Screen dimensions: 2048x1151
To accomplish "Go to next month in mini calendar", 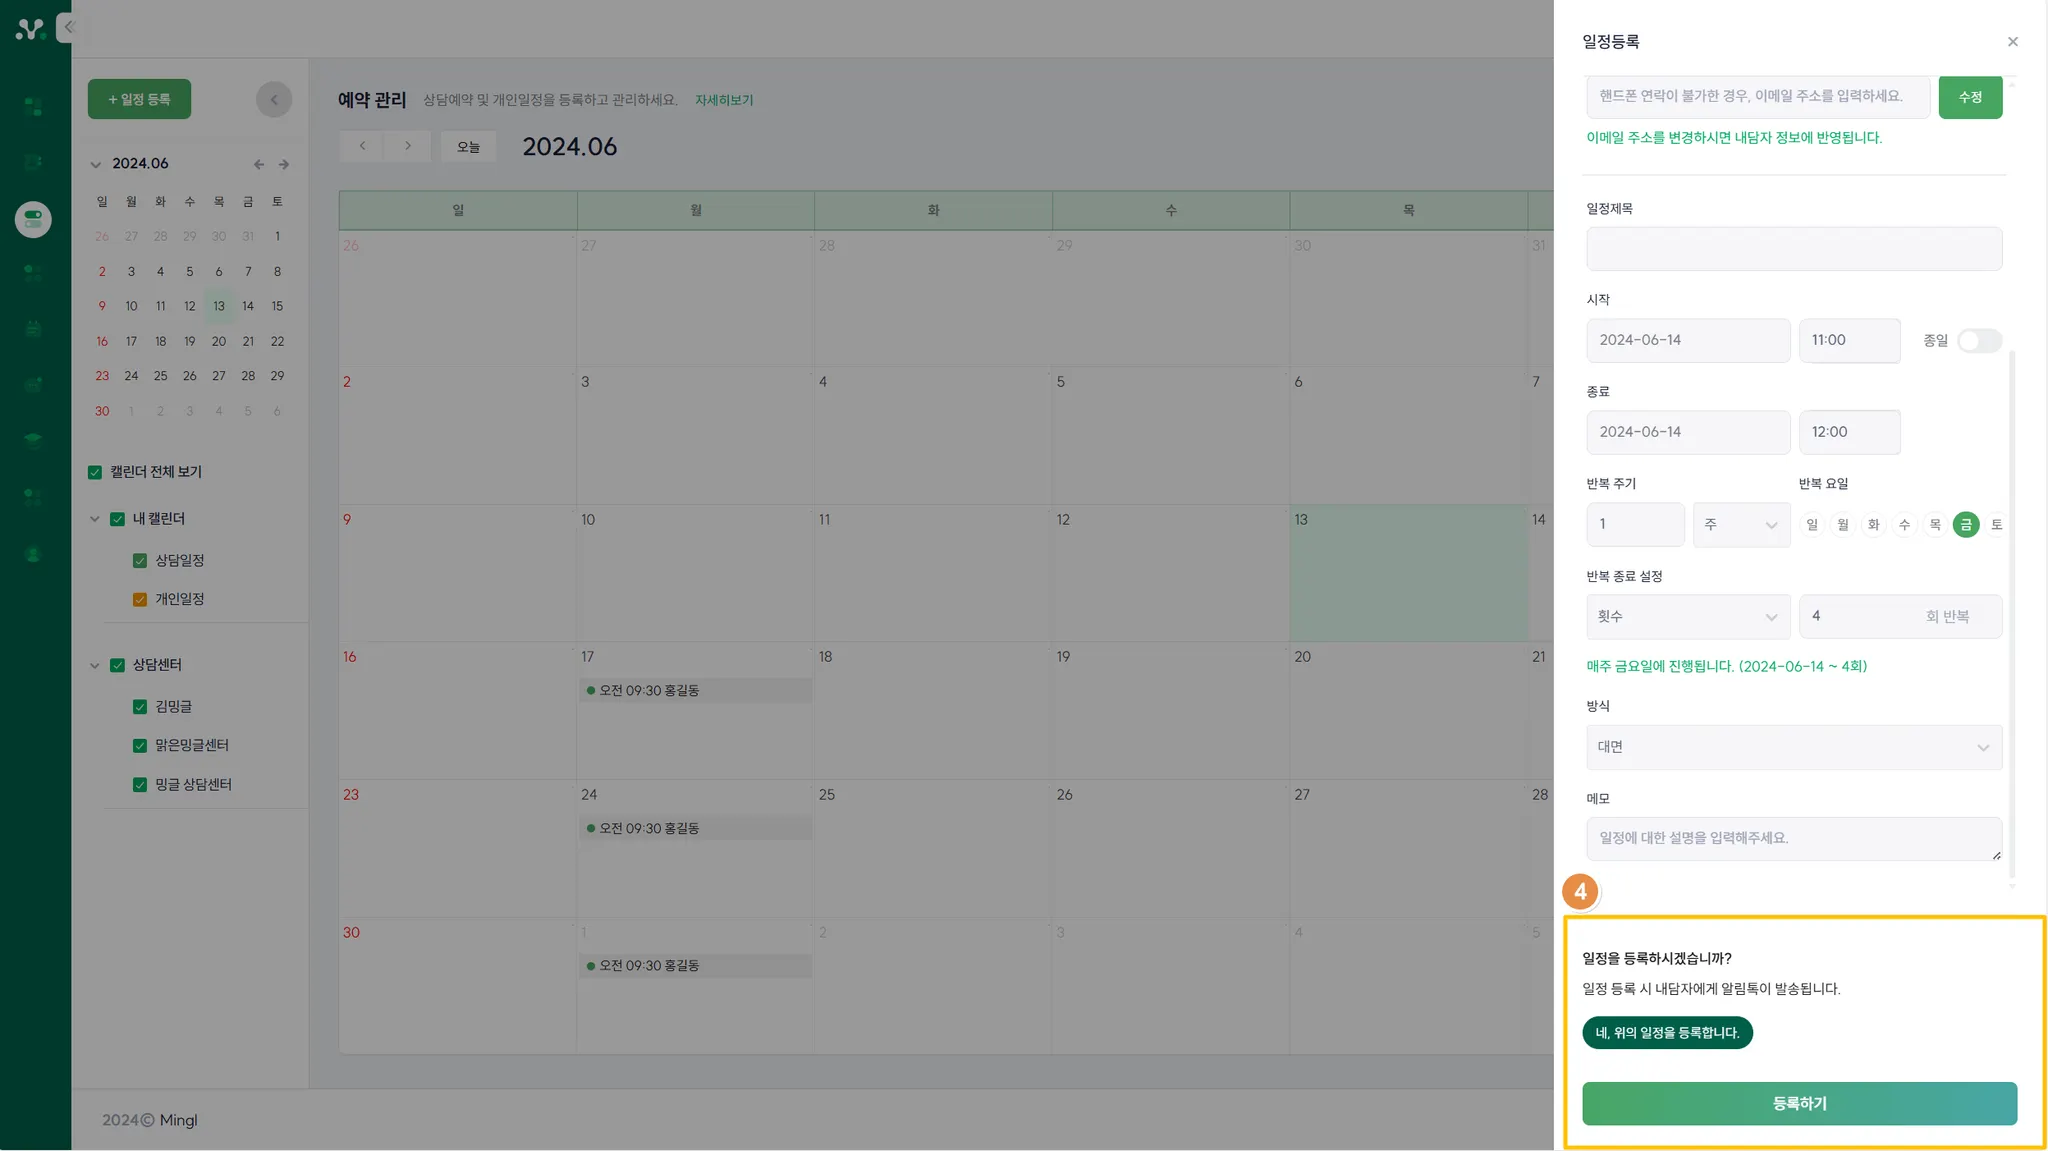I will click(x=284, y=164).
